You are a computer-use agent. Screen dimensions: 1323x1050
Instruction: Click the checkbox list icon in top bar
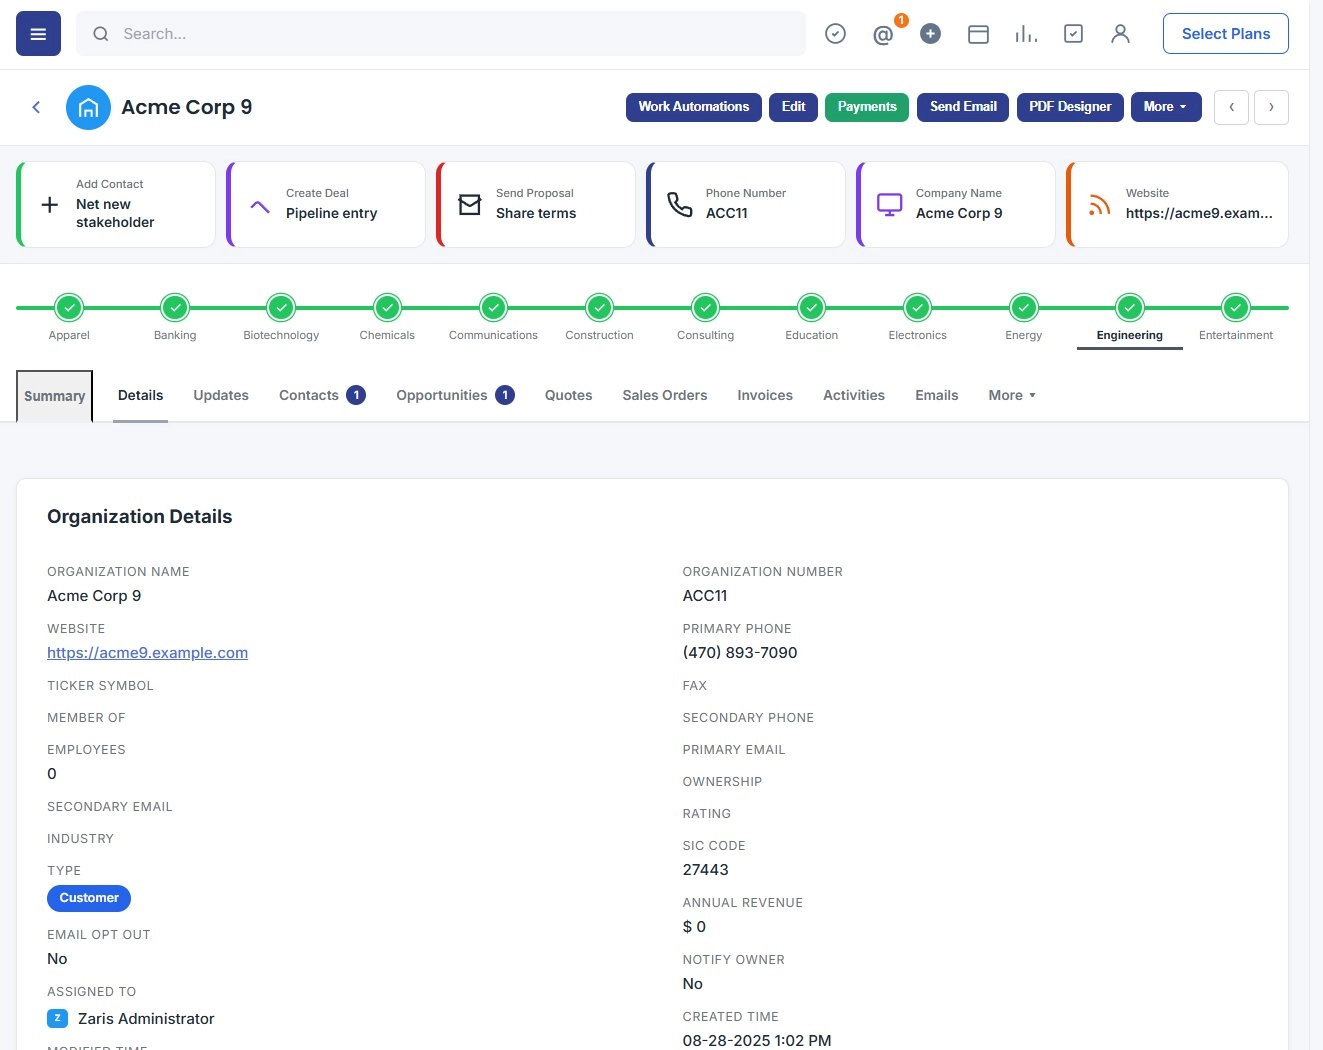[x=1073, y=34]
